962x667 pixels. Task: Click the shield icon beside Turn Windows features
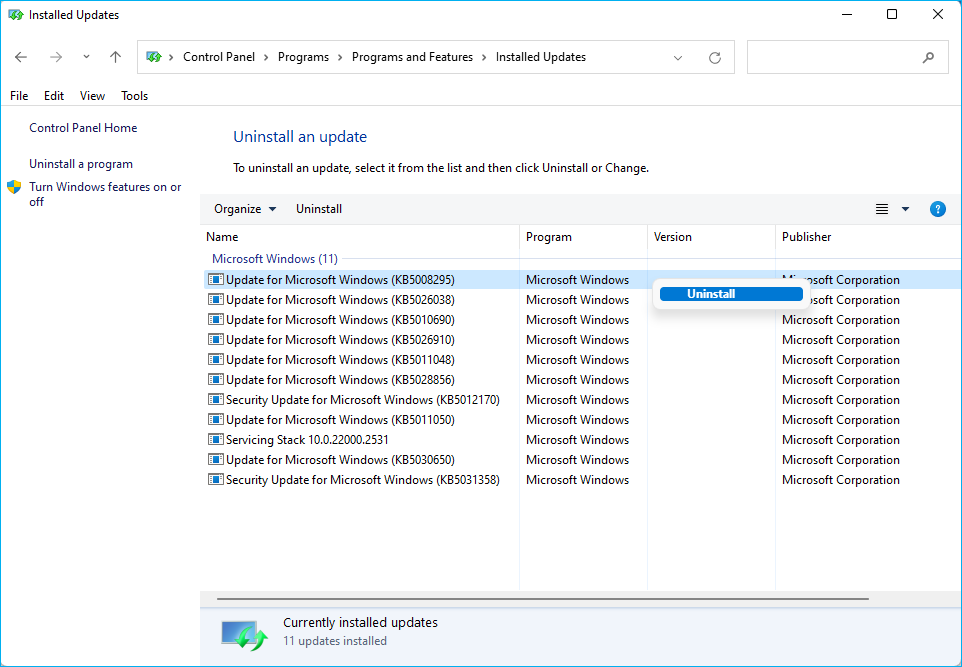point(14,186)
